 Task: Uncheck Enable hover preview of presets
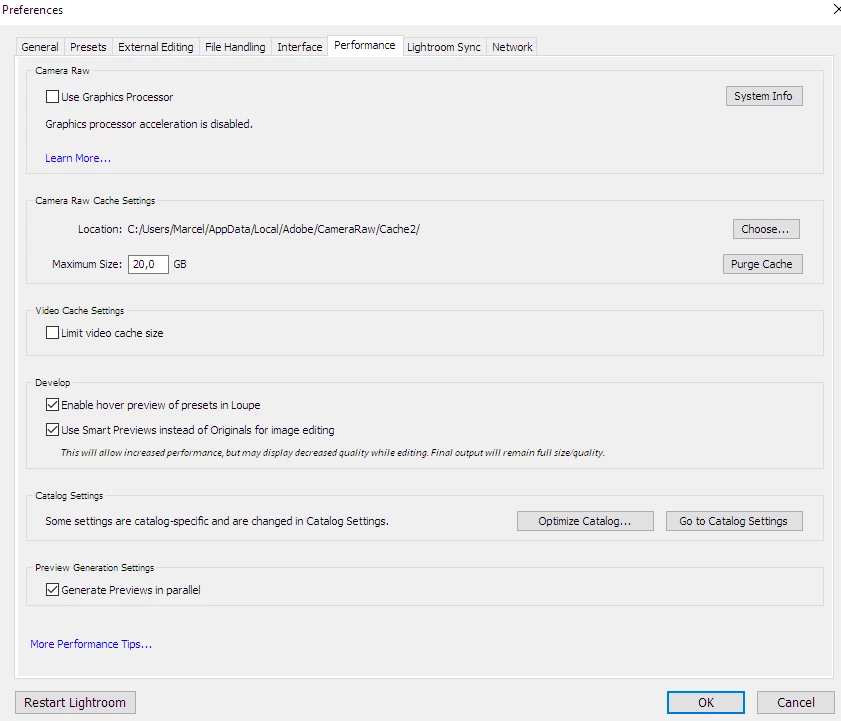click(52, 404)
